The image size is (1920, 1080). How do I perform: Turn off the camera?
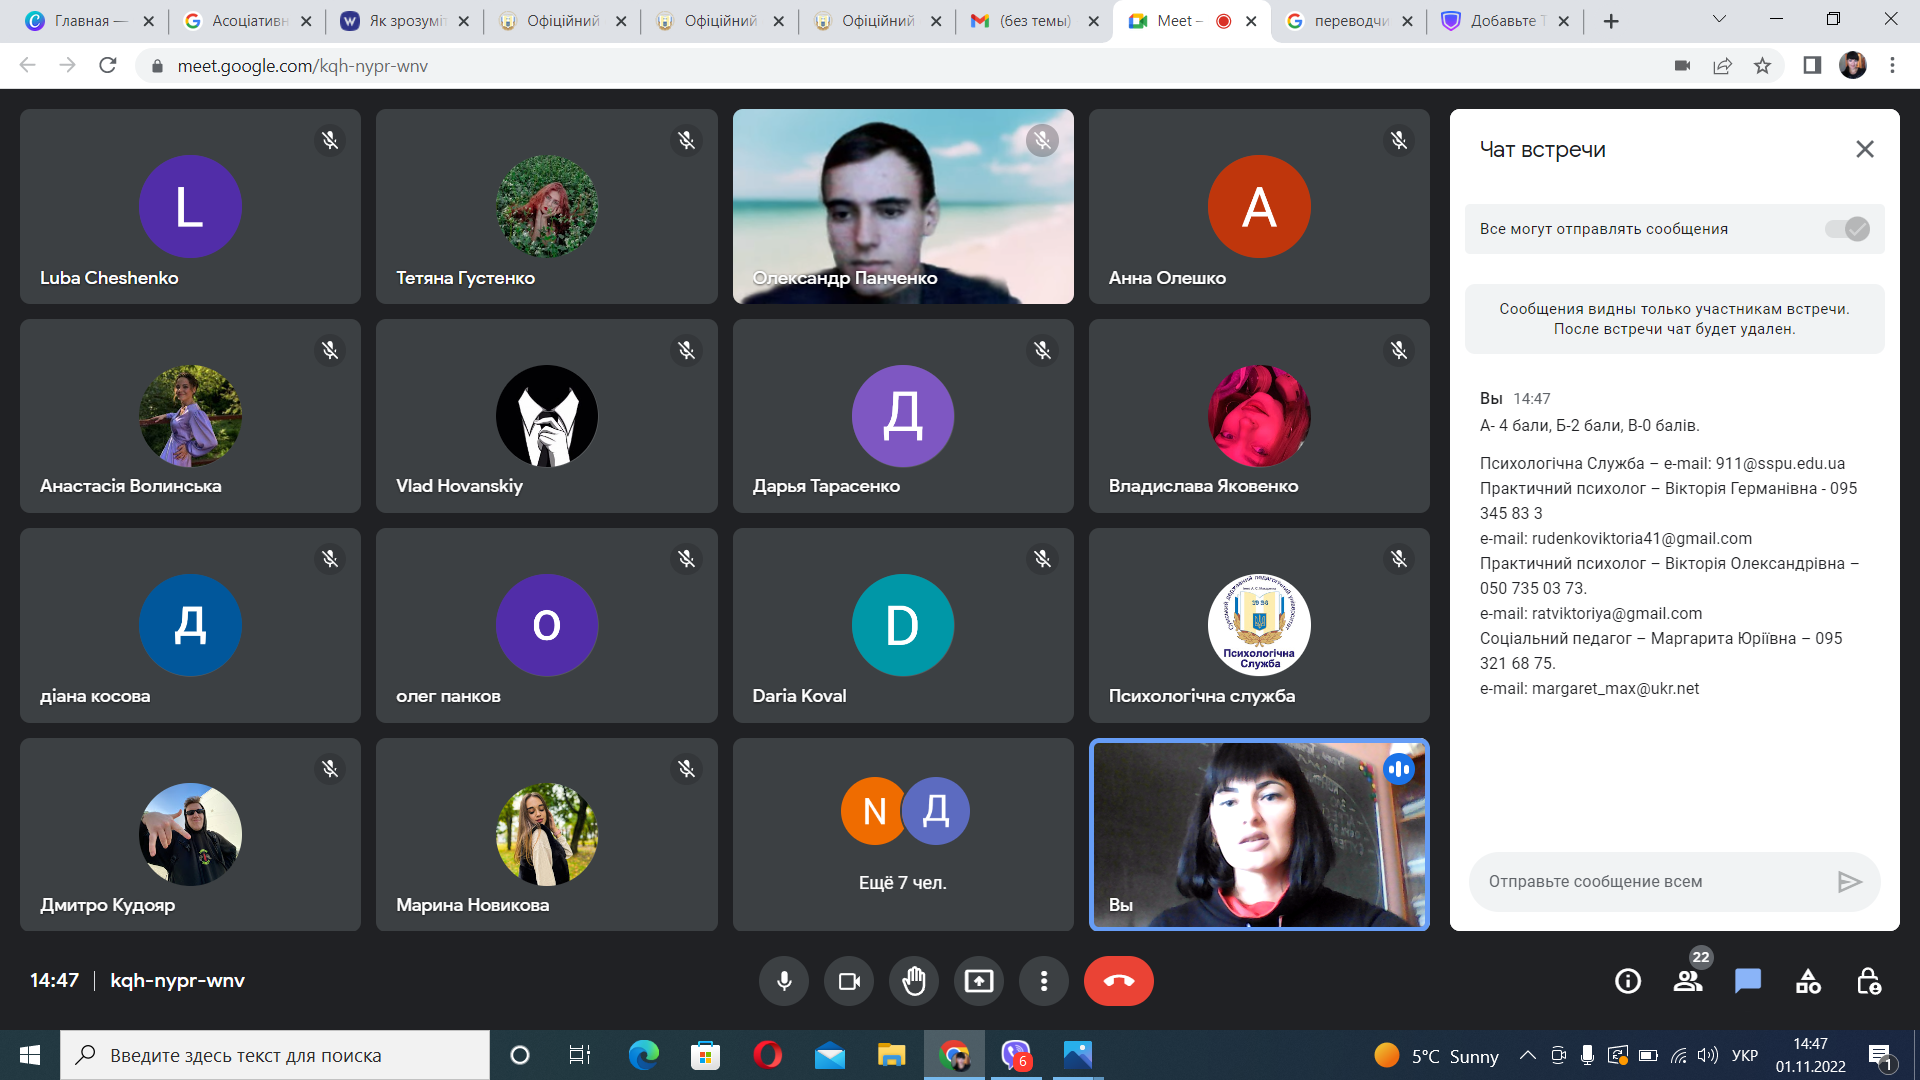point(849,981)
